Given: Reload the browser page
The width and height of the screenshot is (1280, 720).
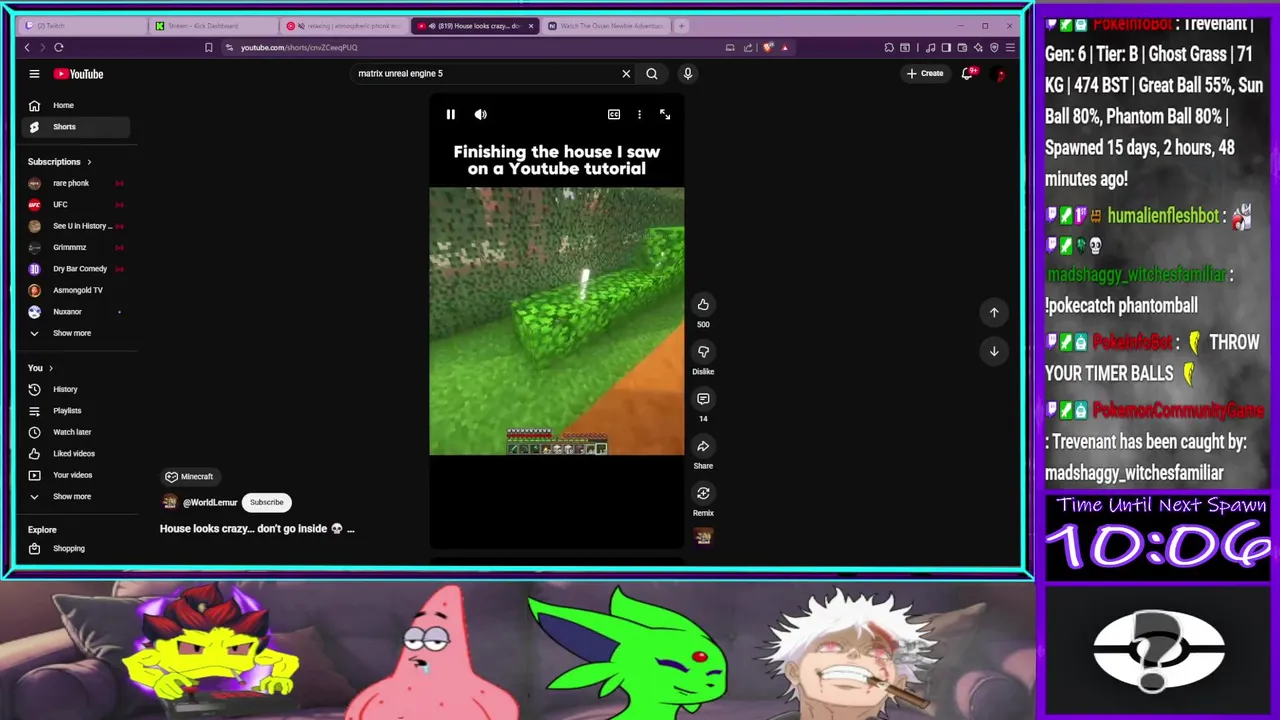Looking at the screenshot, I should tap(59, 47).
